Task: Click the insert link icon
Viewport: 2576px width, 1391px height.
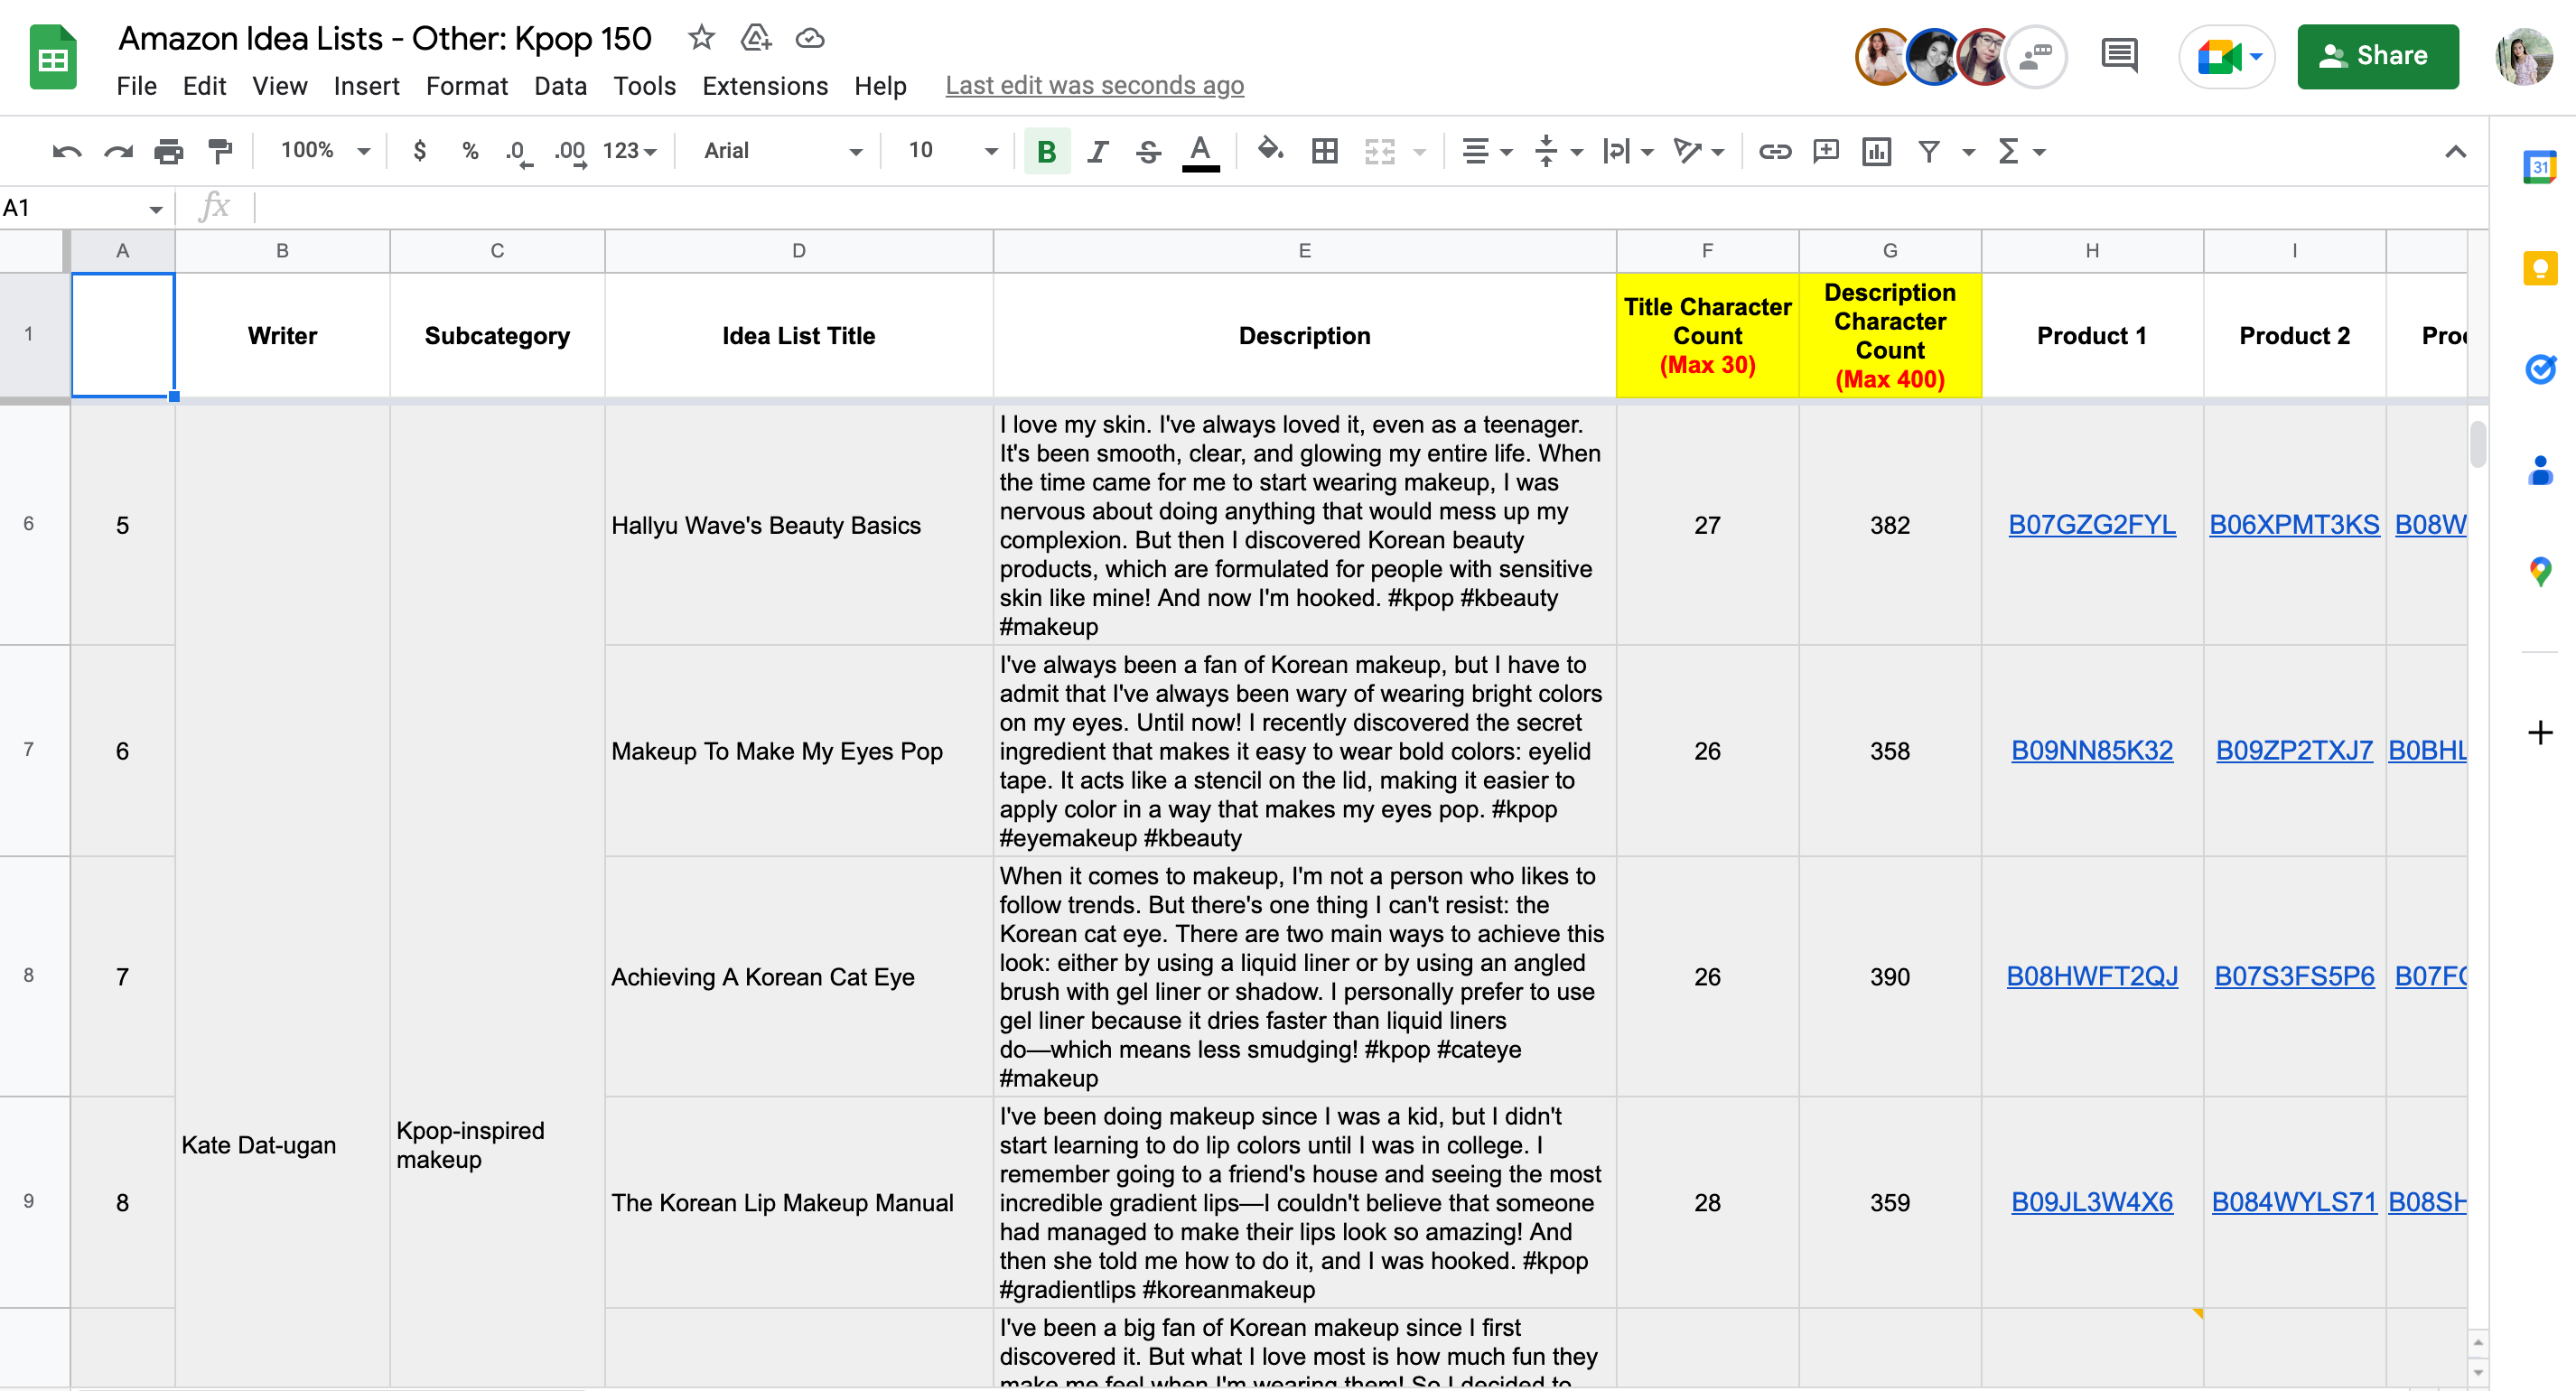Action: pyautogui.click(x=1774, y=151)
